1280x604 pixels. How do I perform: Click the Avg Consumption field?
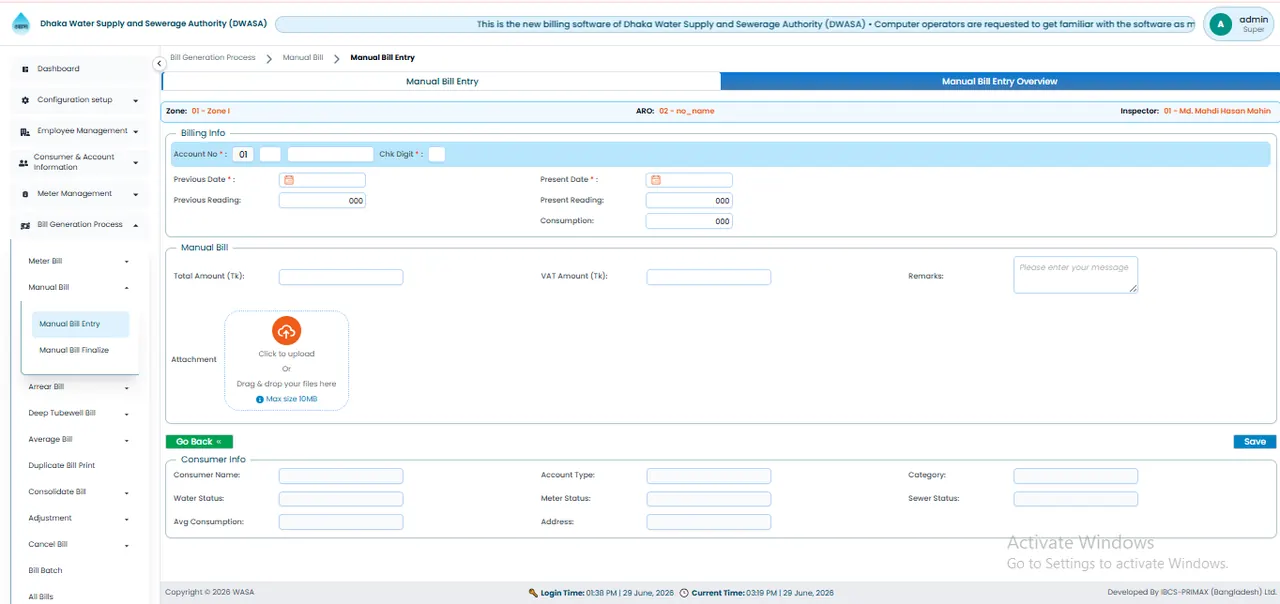coord(341,522)
